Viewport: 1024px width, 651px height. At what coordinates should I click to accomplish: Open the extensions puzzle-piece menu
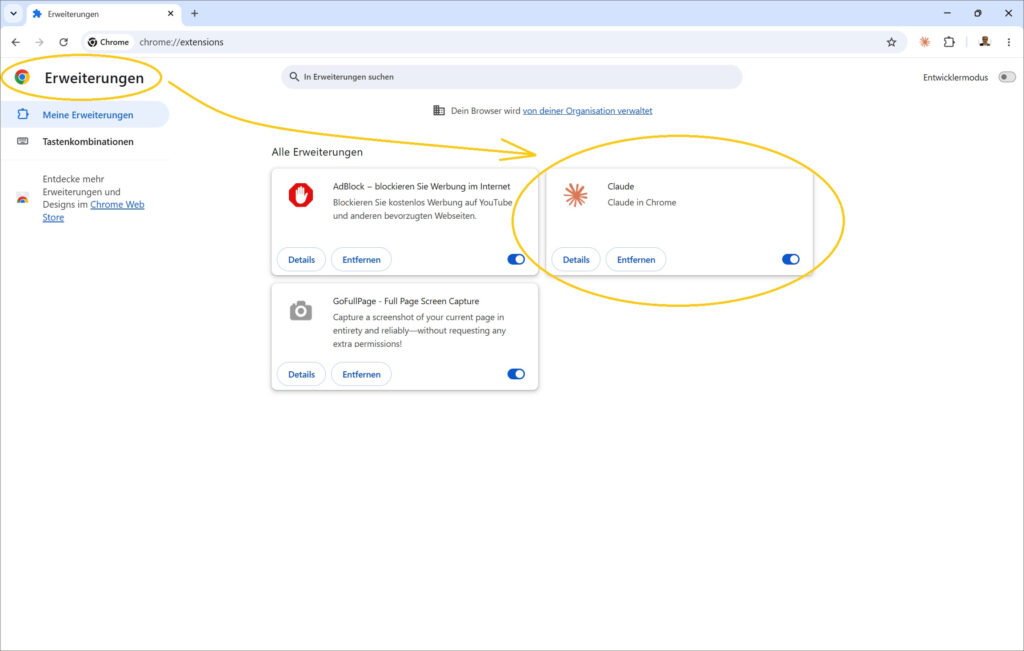(949, 42)
